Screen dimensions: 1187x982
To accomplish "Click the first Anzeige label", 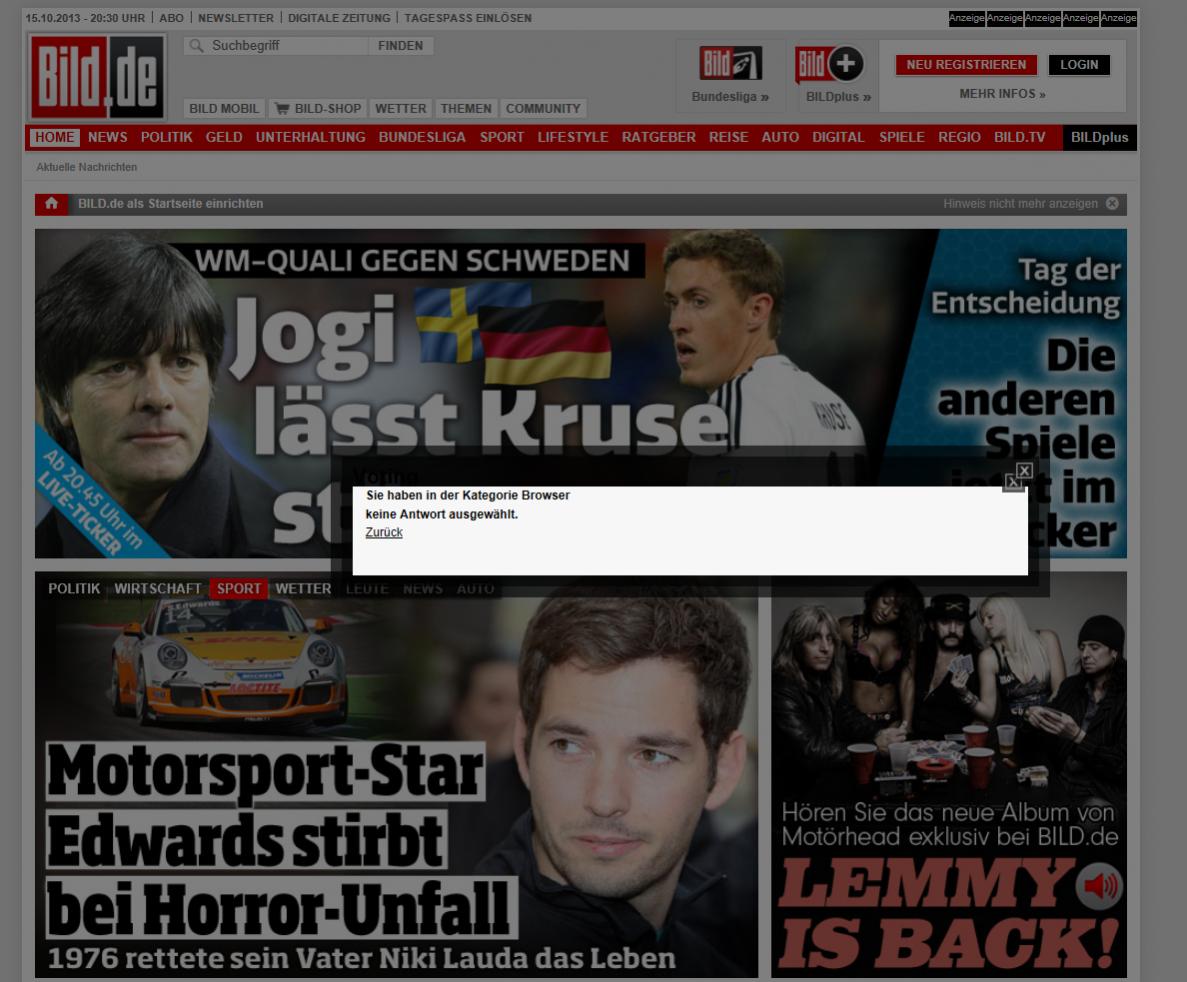I will coord(967,18).
